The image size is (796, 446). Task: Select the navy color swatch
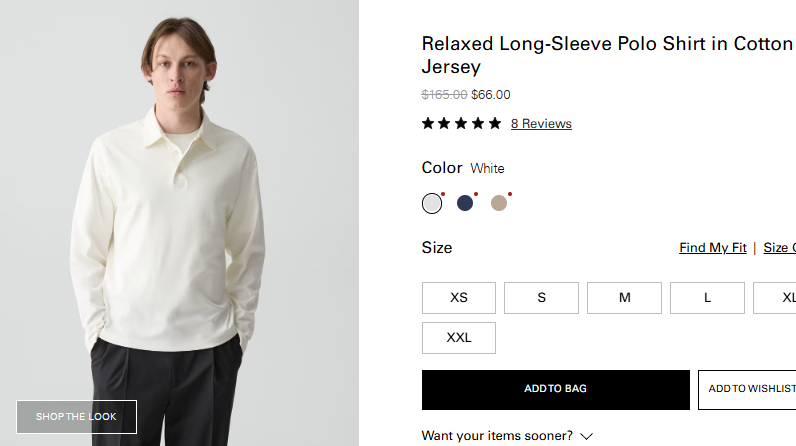[x=465, y=203]
